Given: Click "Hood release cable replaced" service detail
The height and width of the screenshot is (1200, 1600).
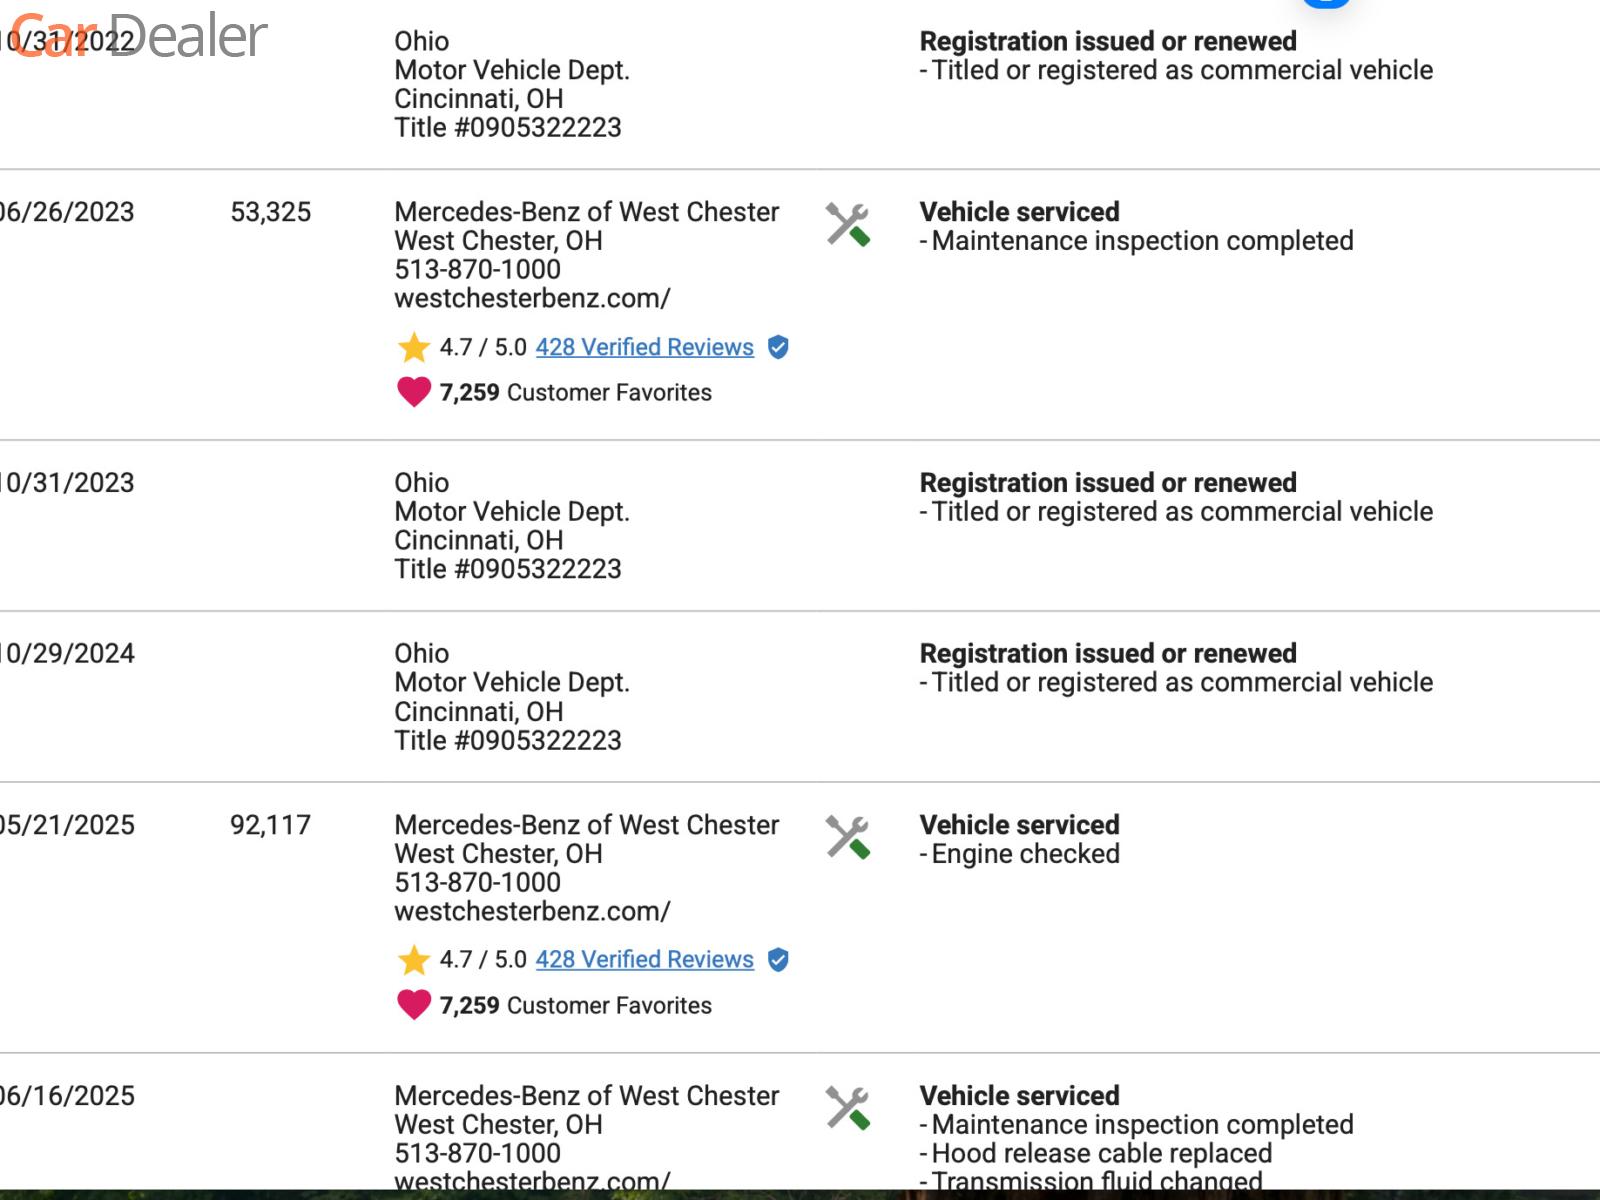Looking at the screenshot, I should pos(1101,1153).
